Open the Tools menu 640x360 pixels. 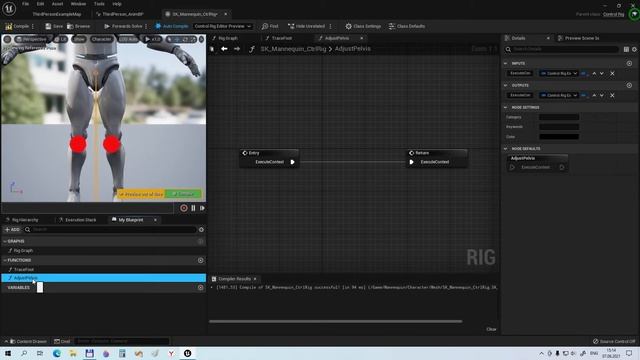click(99, 4)
